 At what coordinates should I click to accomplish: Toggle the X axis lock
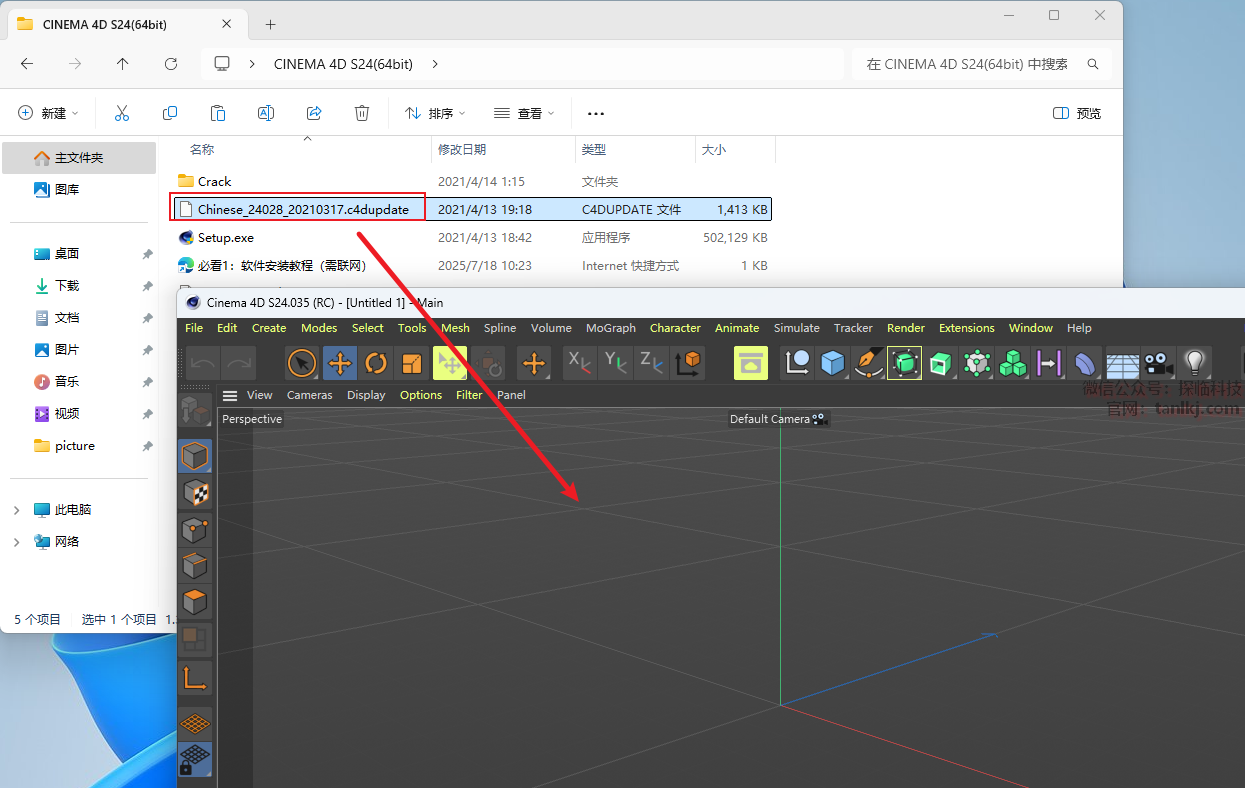pyautogui.click(x=580, y=363)
